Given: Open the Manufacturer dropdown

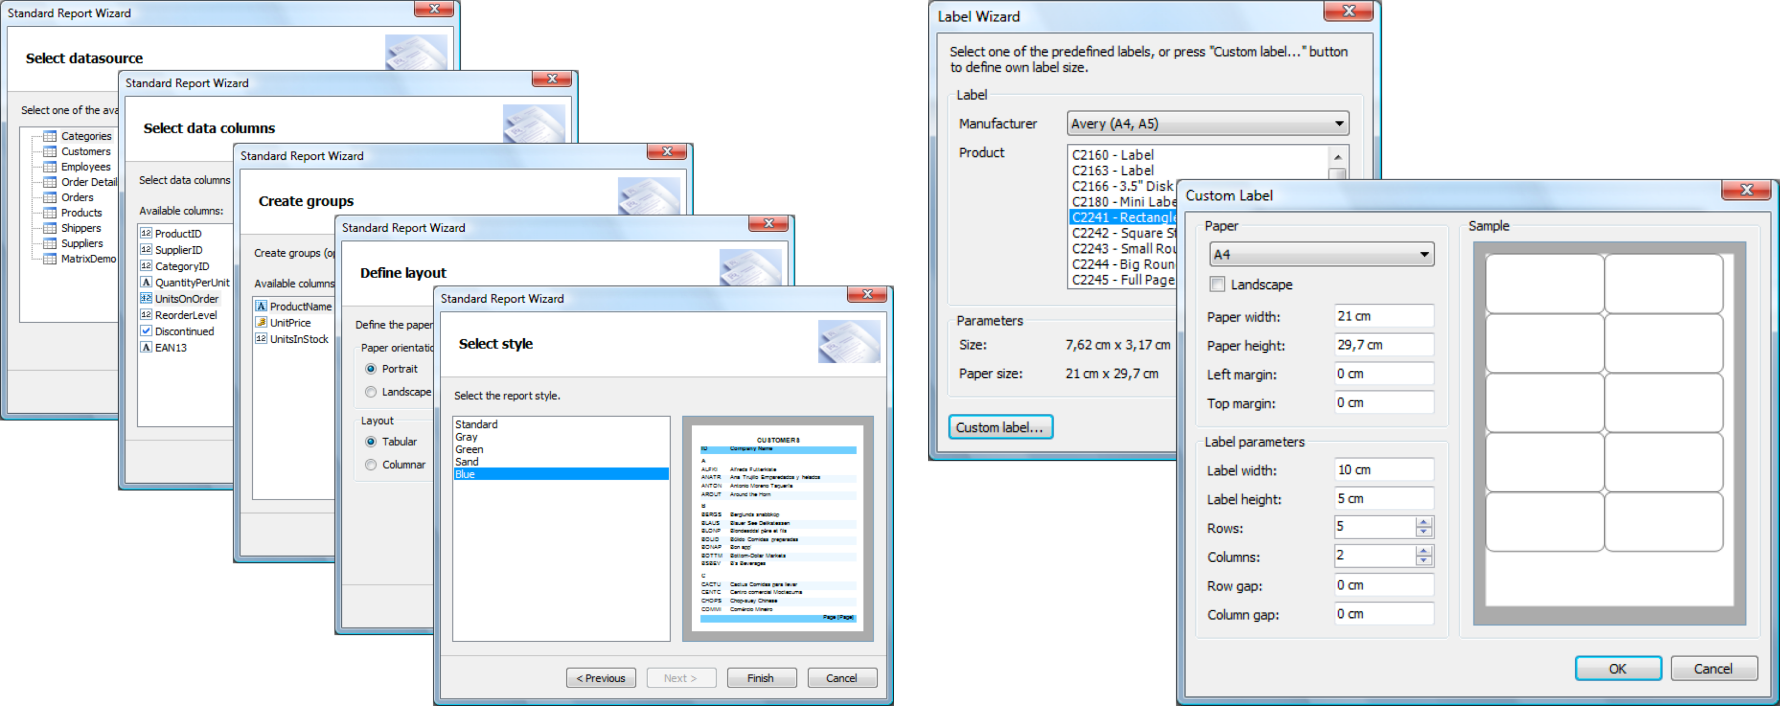Looking at the screenshot, I should tap(1338, 124).
